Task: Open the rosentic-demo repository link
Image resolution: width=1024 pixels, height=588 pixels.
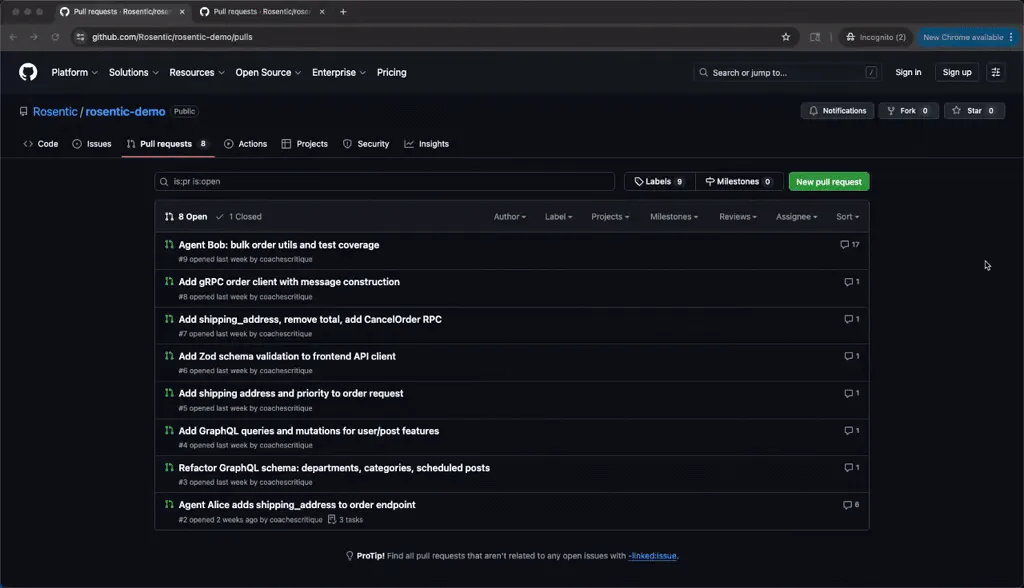Action: click(x=125, y=112)
